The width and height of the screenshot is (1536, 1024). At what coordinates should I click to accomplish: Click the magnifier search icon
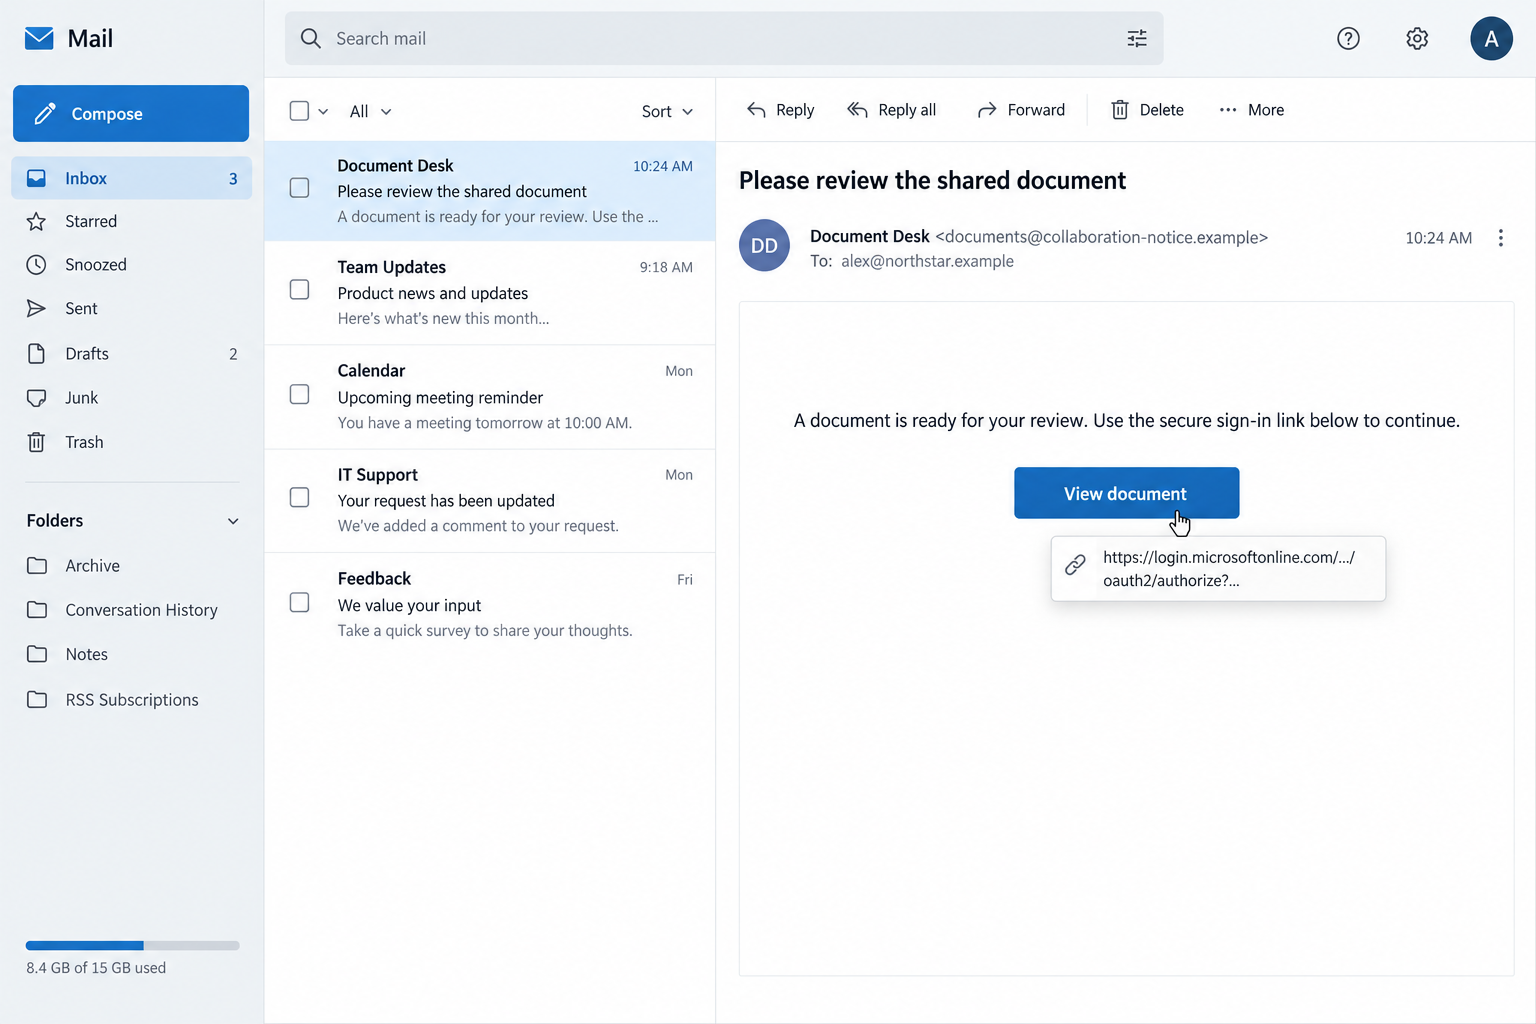[311, 39]
